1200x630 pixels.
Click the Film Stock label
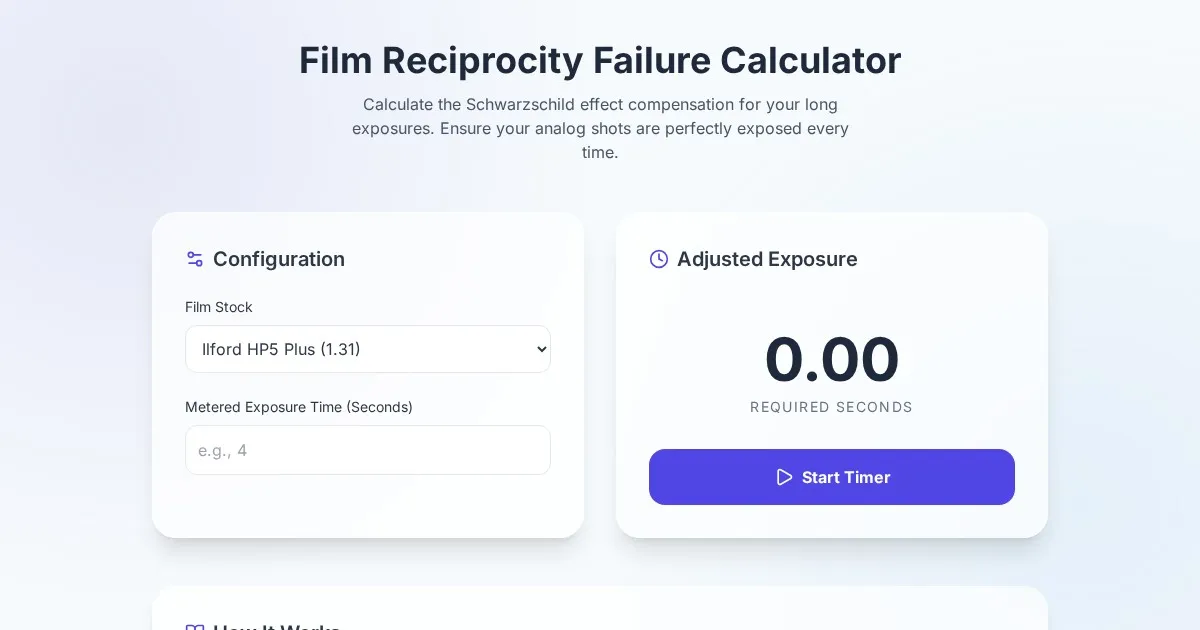219,307
